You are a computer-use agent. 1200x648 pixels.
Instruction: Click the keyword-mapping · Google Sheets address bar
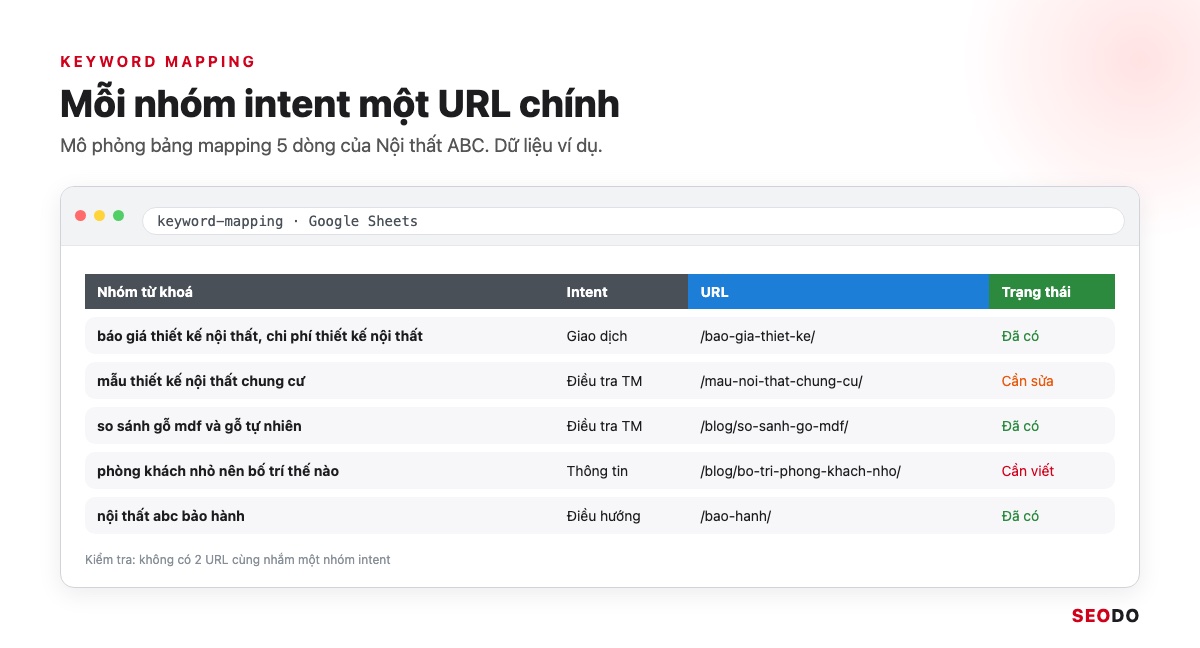coord(633,221)
